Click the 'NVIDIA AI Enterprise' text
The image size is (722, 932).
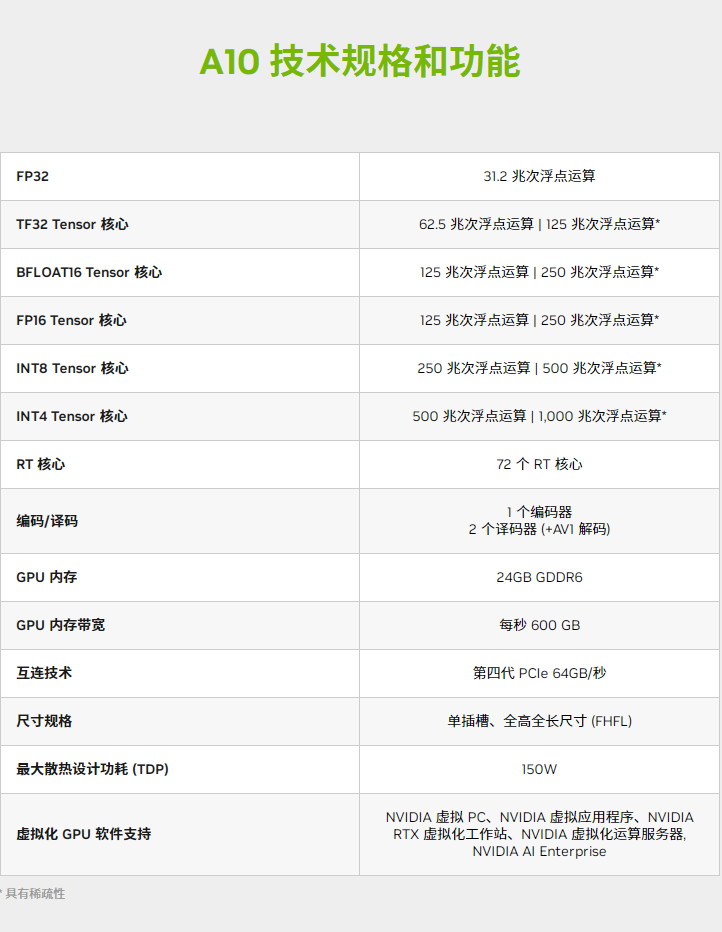coord(539,852)
